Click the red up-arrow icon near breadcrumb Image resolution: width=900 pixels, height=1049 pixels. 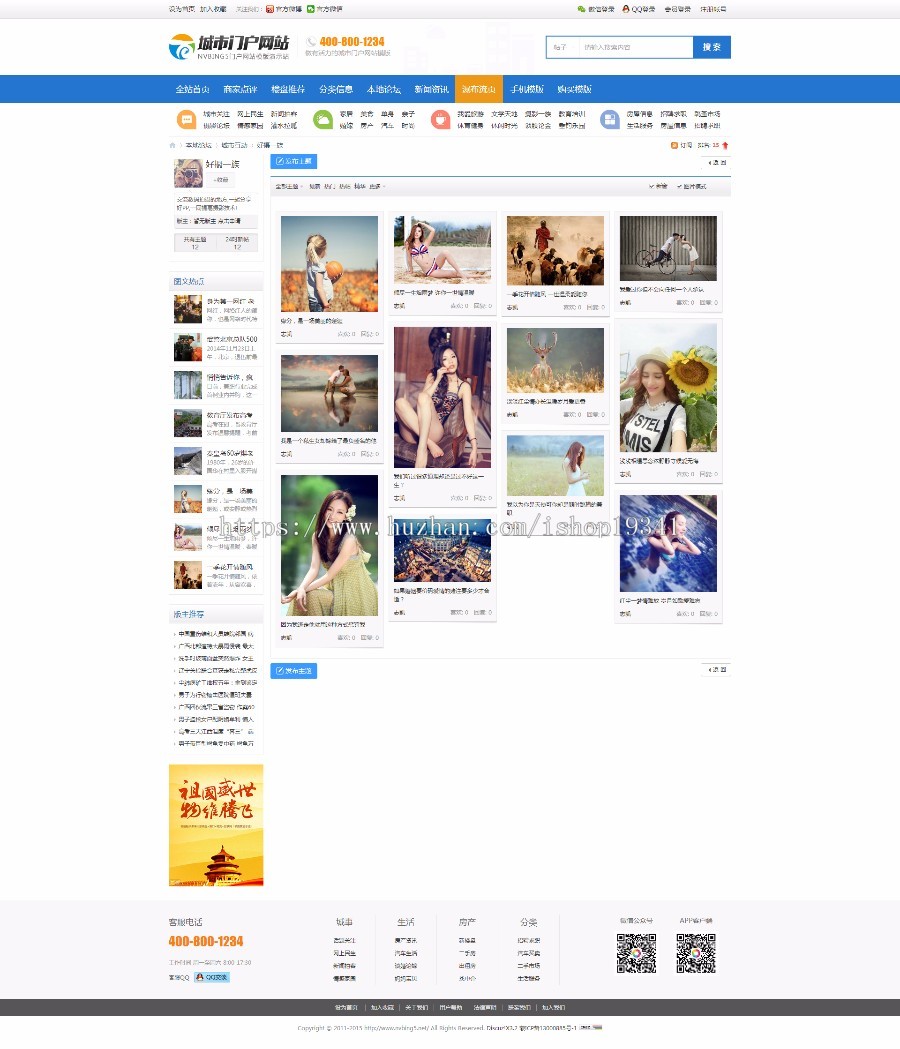tap(725, 145)
